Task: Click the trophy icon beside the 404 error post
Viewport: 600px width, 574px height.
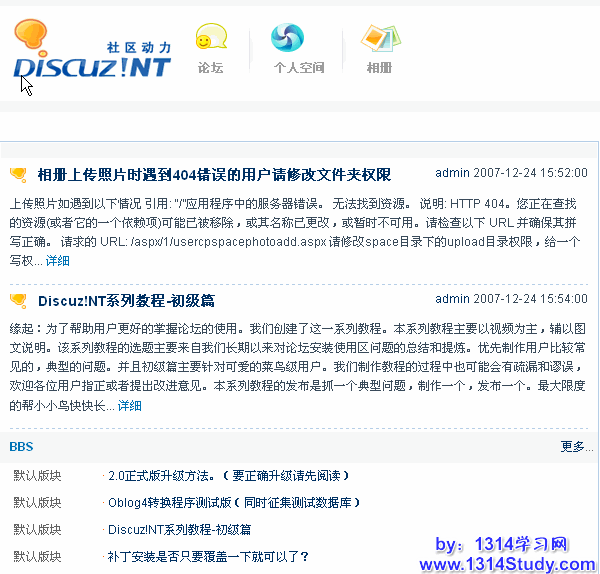Action: [18, 175]
